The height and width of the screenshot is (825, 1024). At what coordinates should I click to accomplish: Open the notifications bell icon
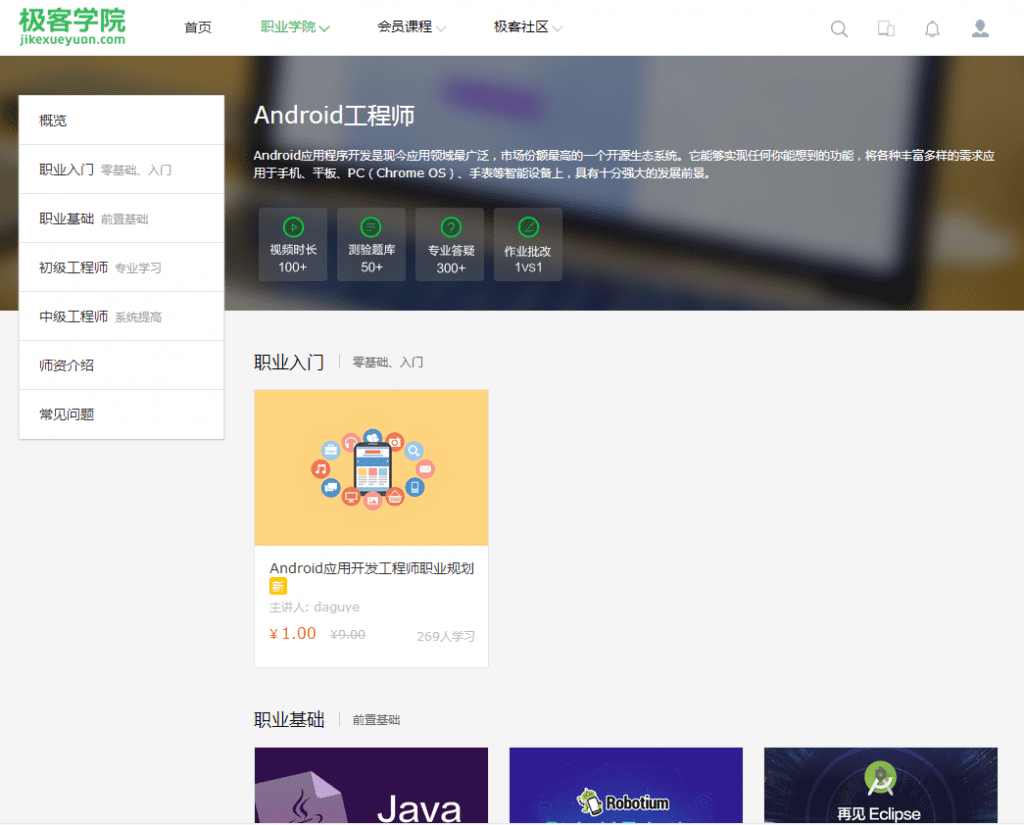pos(932,29)
